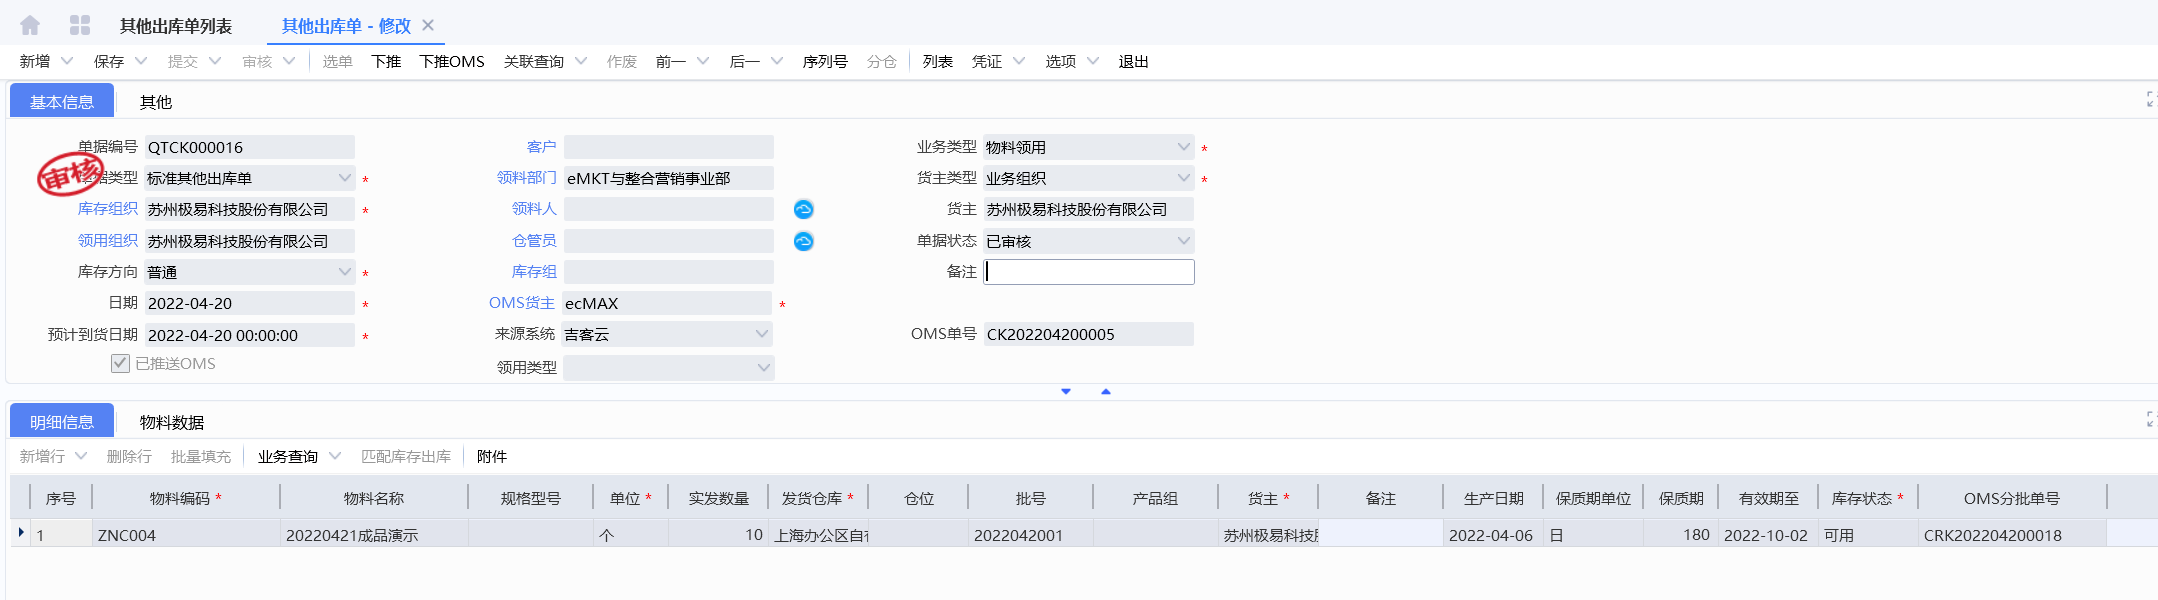Open the app grid menu icon
The width and height of the screenshot is (2158, 600).
pos(80,25)
